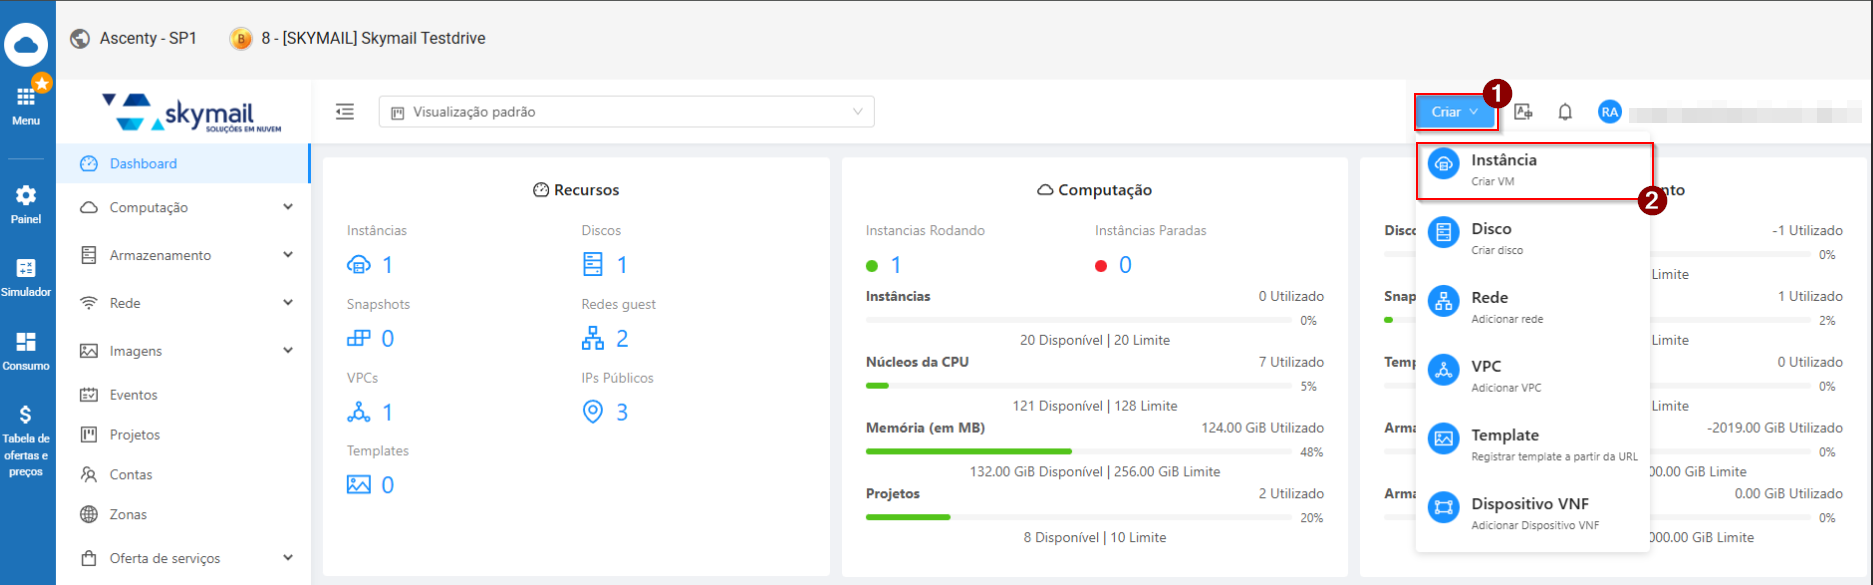The height and width of the screenshot is (585, 1873).
Task: Expand the Rede sidebar section
Action: 187,303
